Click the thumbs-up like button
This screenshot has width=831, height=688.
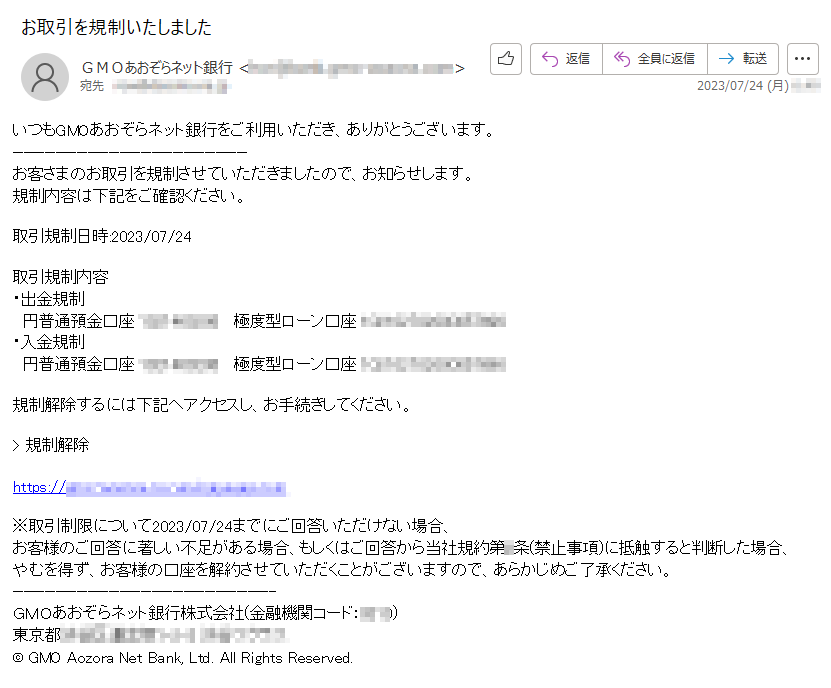pos(506,59)
